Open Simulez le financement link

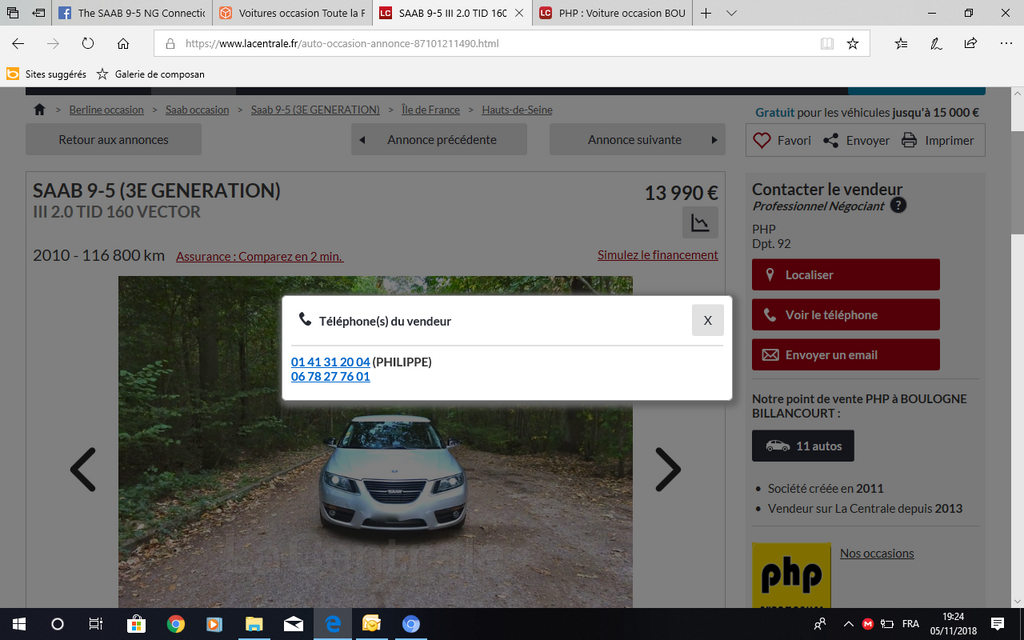658,255
